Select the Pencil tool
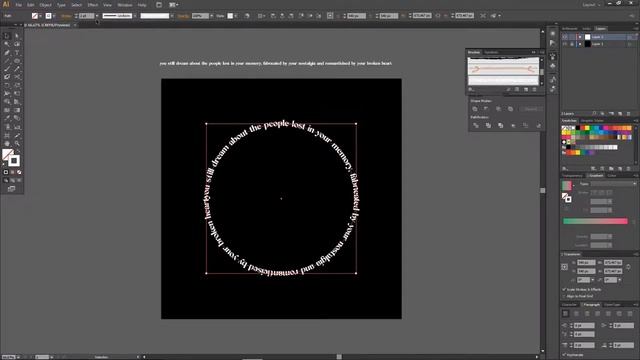Screen dimensions: 640x360 pyautogui.click(x=17, y=69)
